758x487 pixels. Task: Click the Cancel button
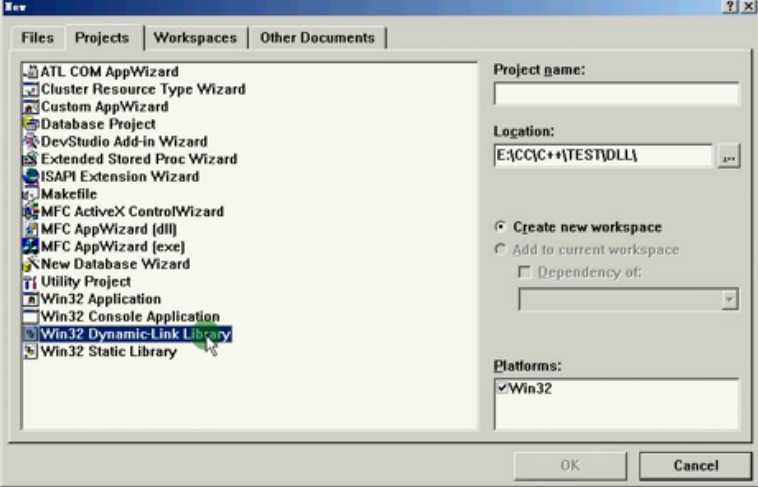click(x=696, y=466)
